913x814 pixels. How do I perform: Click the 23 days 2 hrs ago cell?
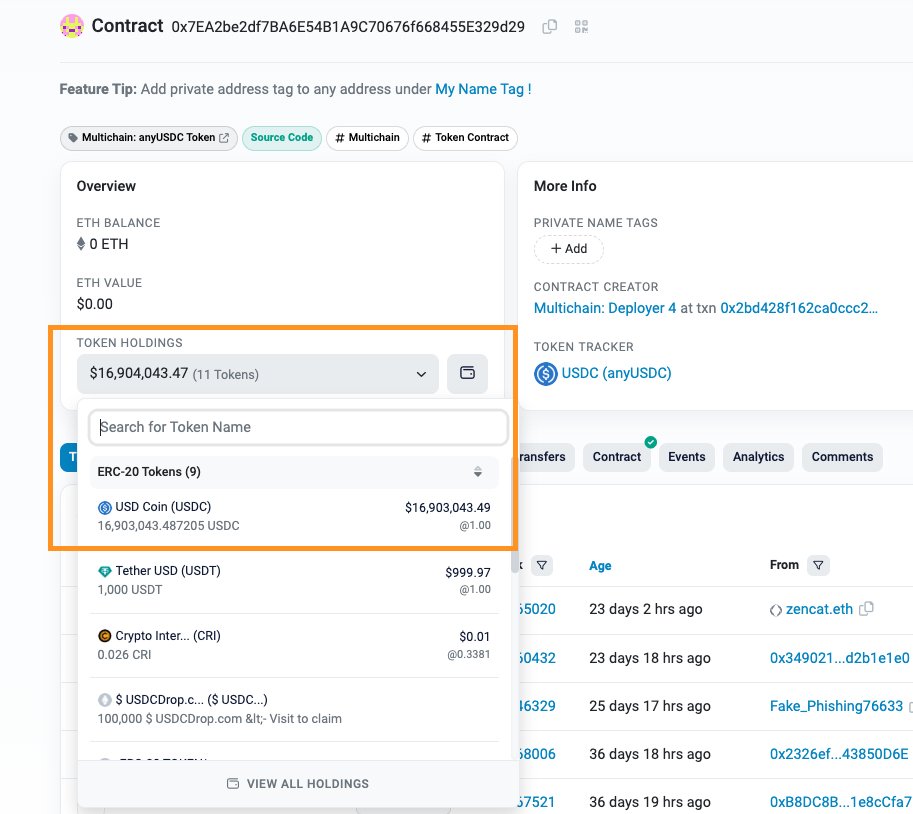tap(646, 609)
